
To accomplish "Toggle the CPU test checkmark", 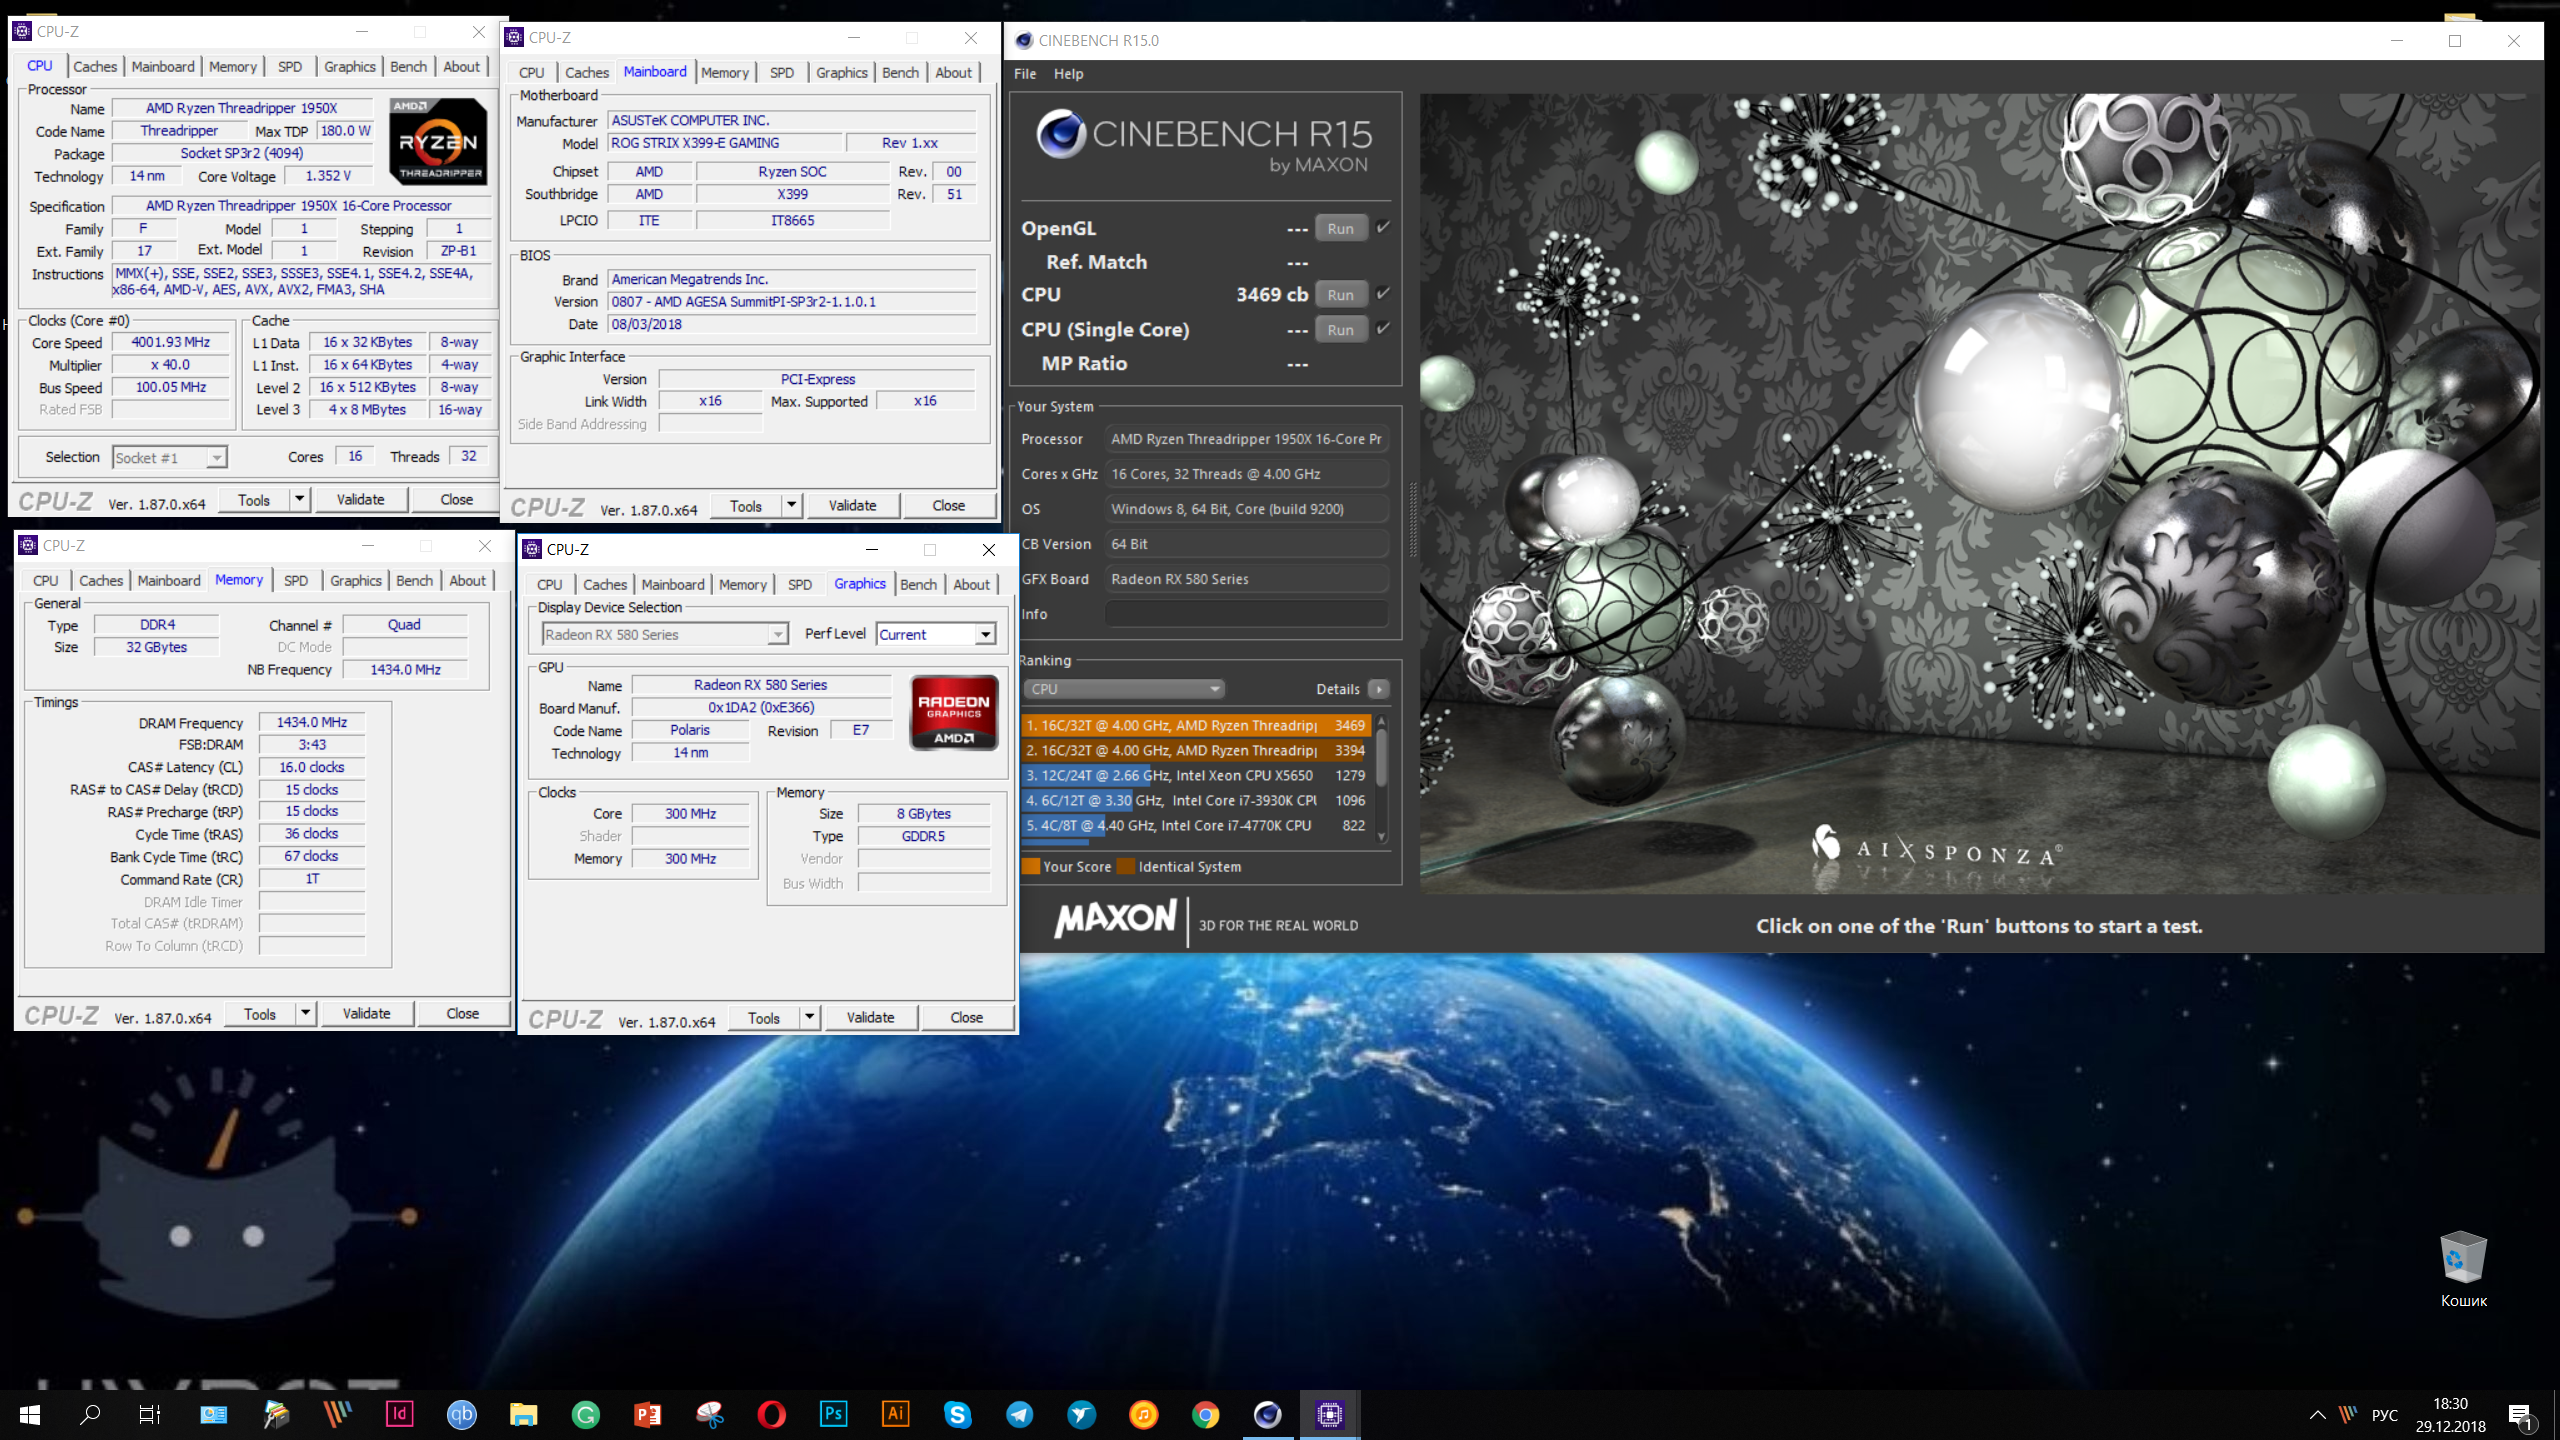I will tap(1383, 293).
